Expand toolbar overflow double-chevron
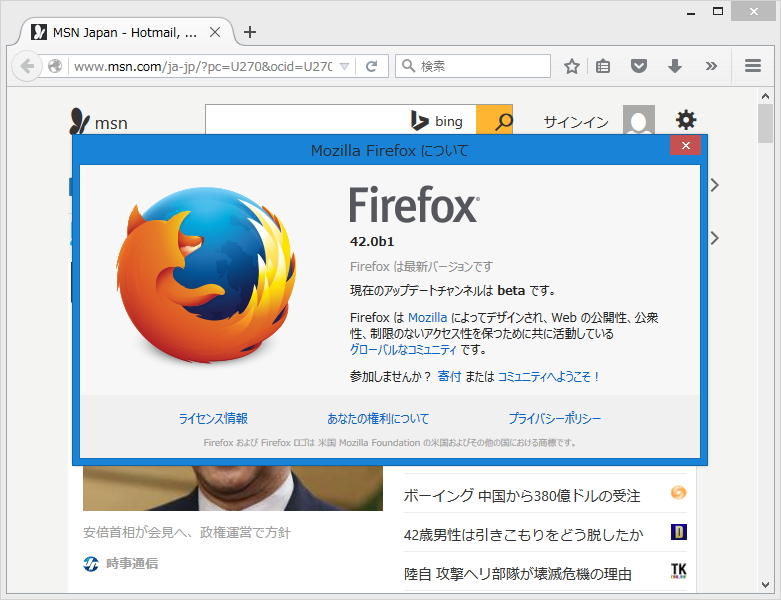Screen dimensions: 781x600 pyautogui.click(x=711, y=66)
